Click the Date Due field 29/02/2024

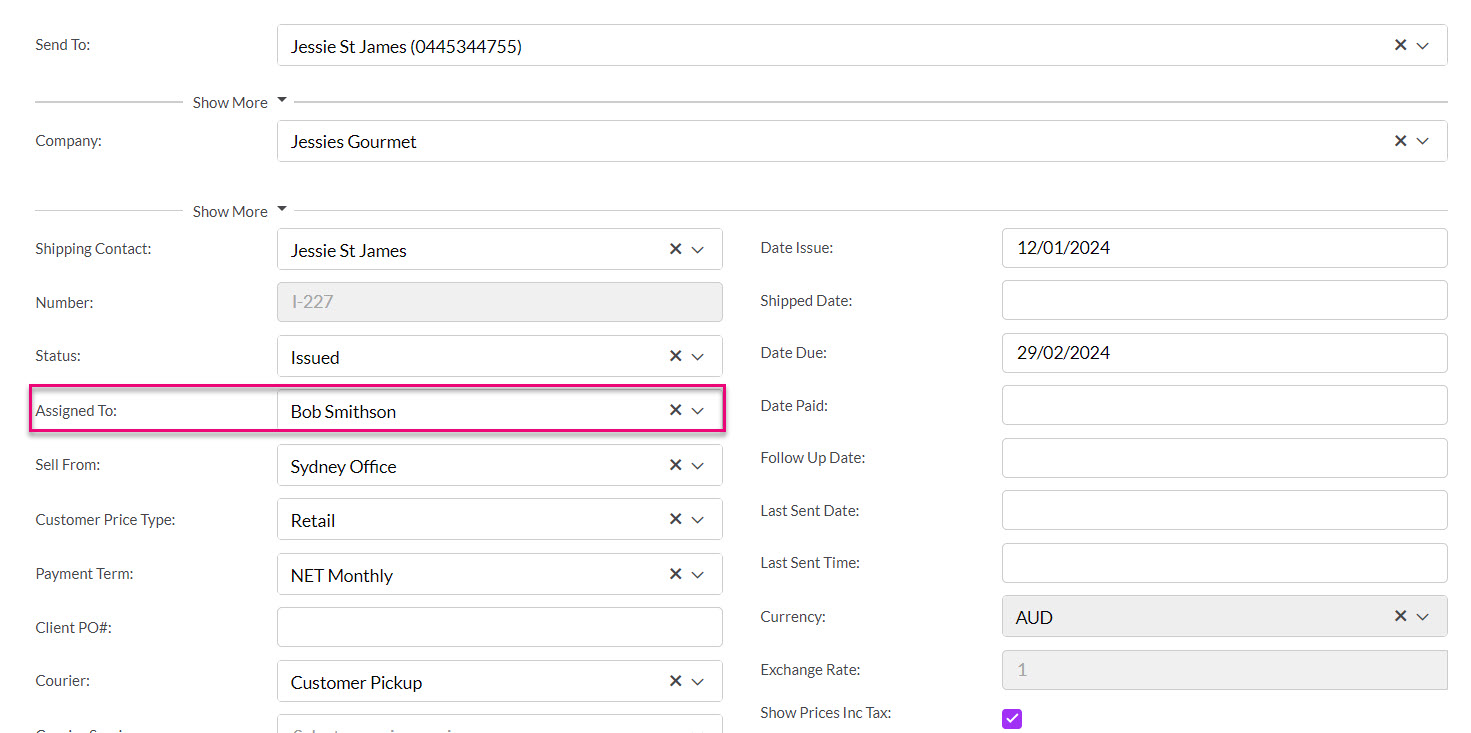click(x=1224, y=353)
